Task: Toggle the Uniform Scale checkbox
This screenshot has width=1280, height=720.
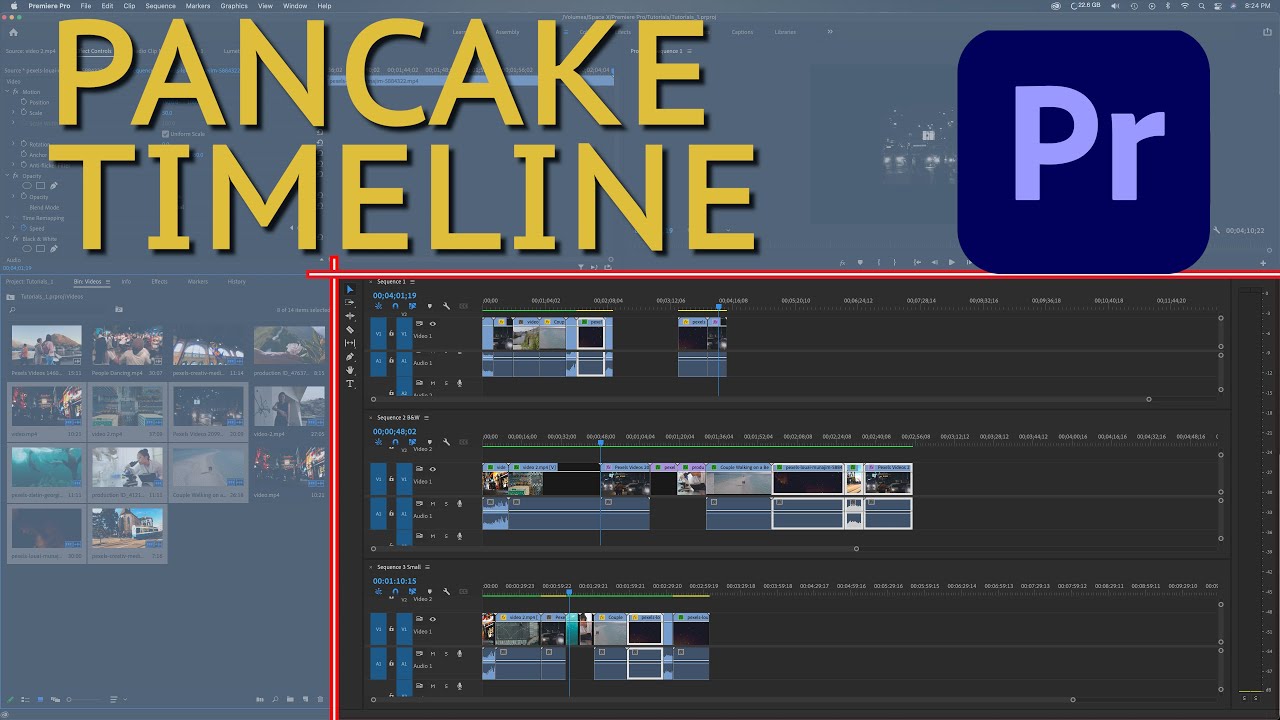Action: (x=166, y=134)
